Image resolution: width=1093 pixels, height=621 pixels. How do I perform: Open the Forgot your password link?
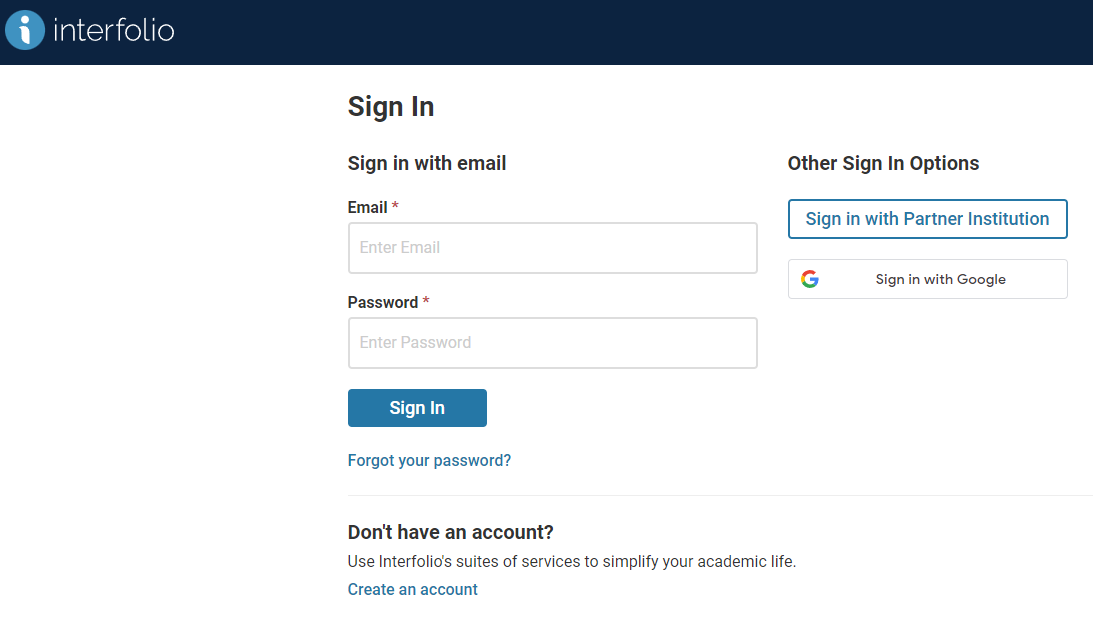point(429,461)
